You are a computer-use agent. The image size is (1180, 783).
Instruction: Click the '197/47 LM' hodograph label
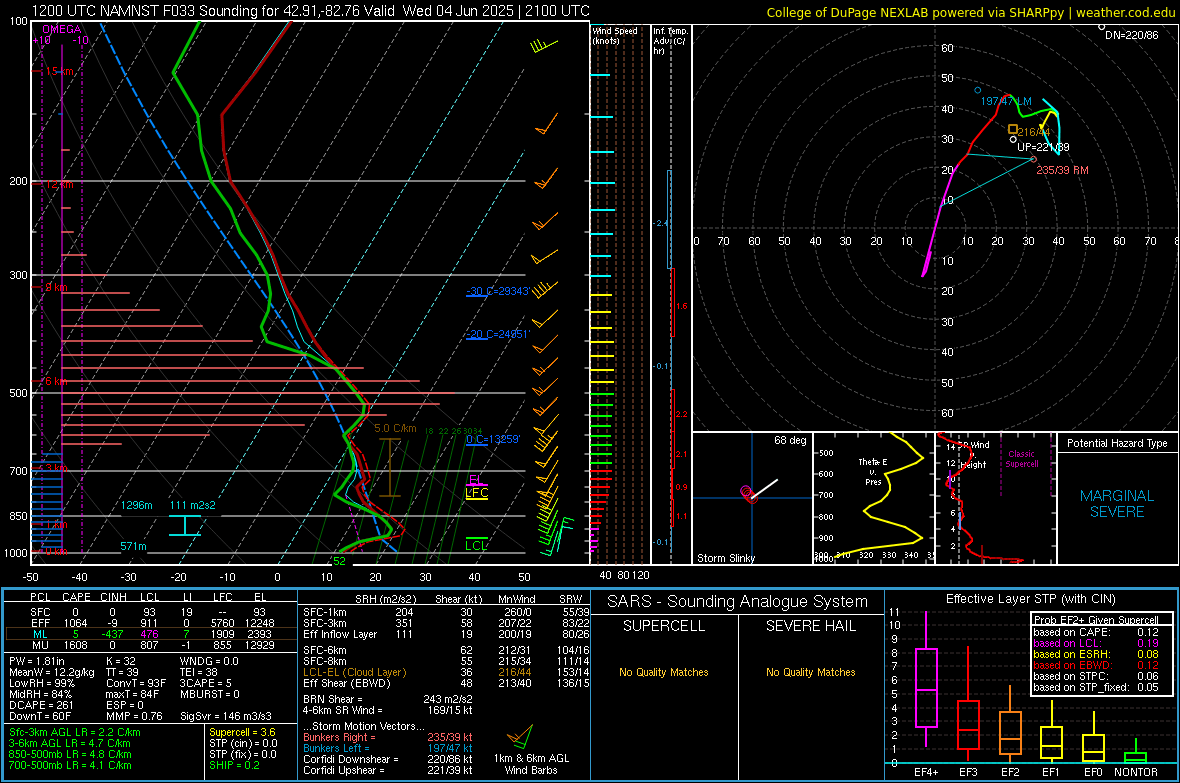(x=1006, y=101)
